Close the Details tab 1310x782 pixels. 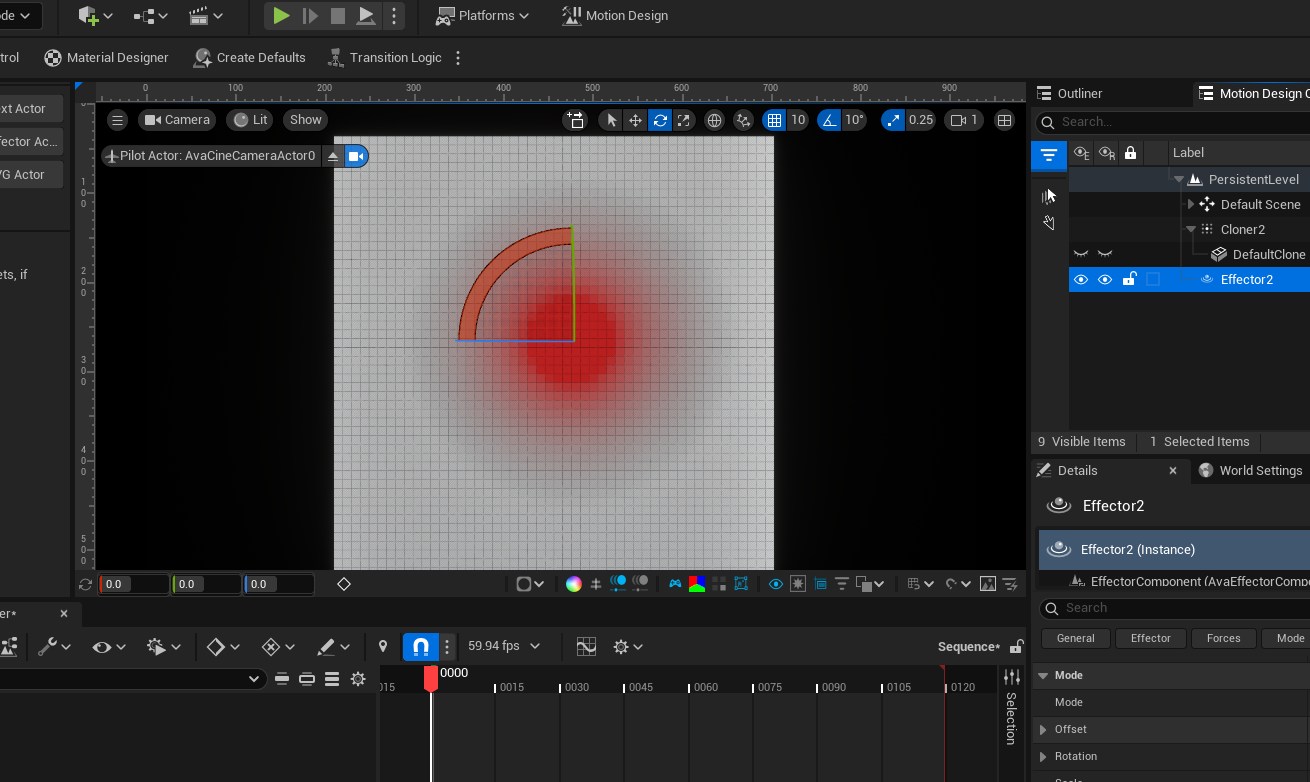click(1173, 470)
